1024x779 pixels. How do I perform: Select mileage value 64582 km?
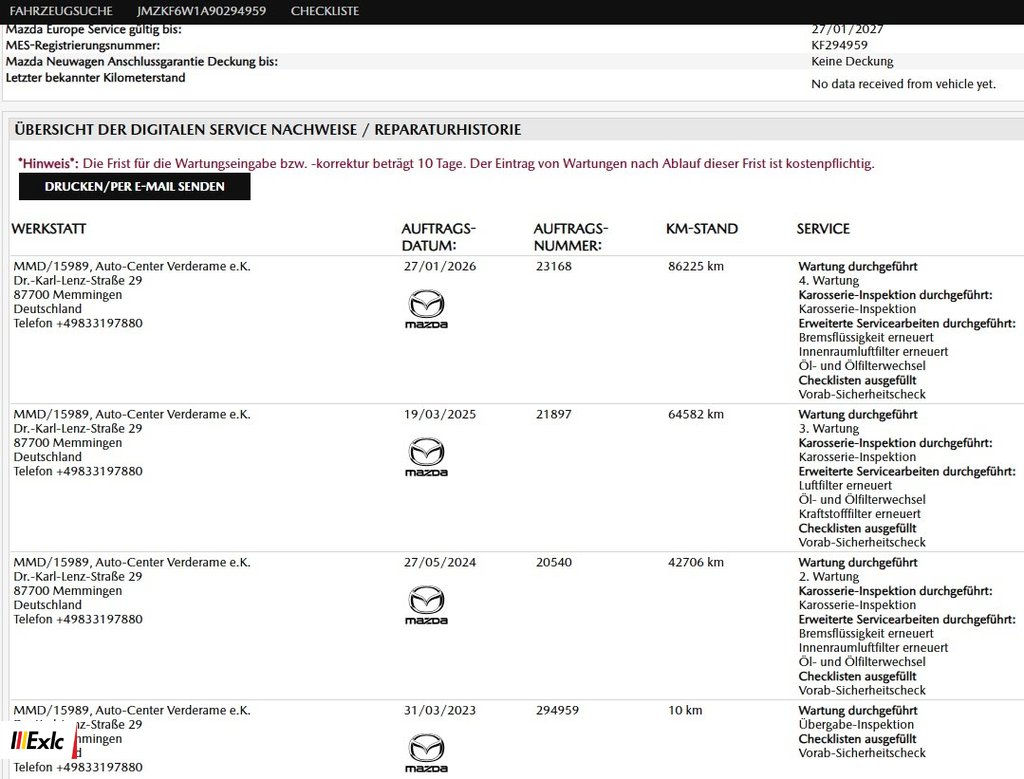coord(696,415)
